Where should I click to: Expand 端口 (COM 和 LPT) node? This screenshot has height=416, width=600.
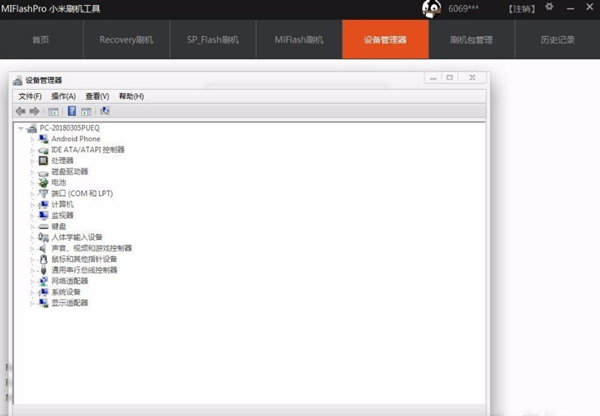(33, 194)
